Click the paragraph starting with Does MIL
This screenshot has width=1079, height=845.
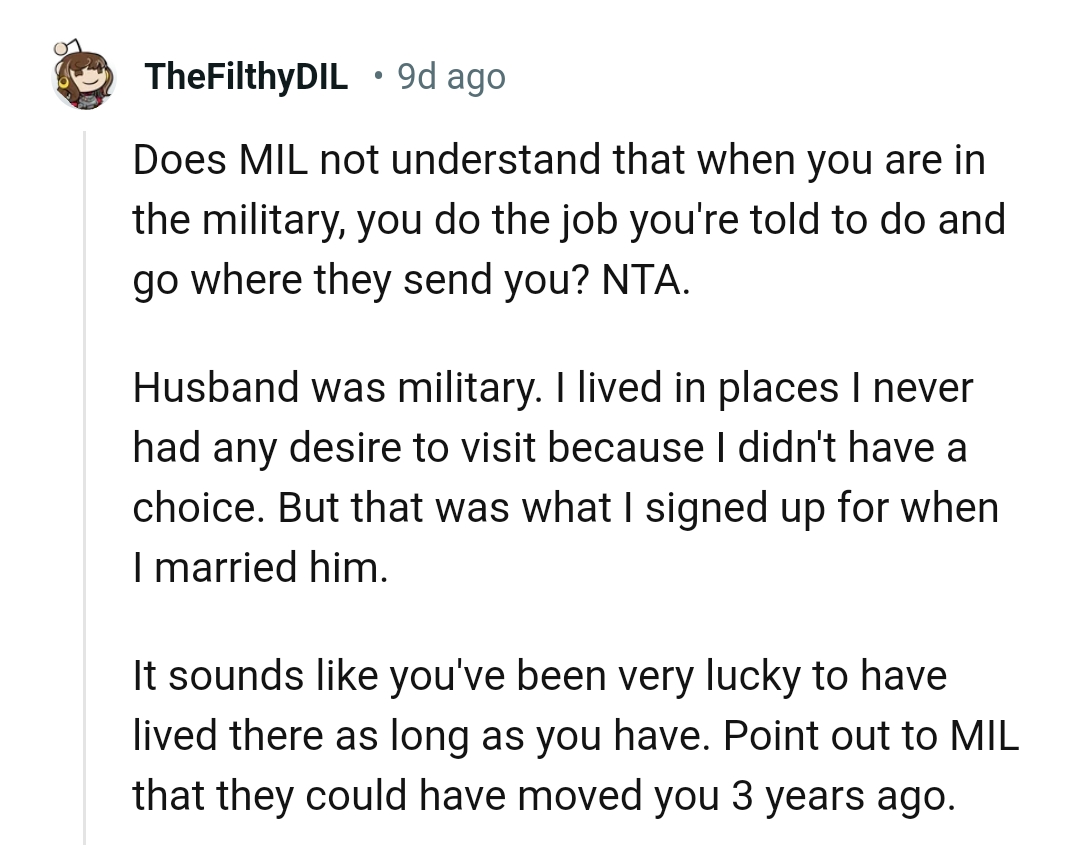pos(558,219)
